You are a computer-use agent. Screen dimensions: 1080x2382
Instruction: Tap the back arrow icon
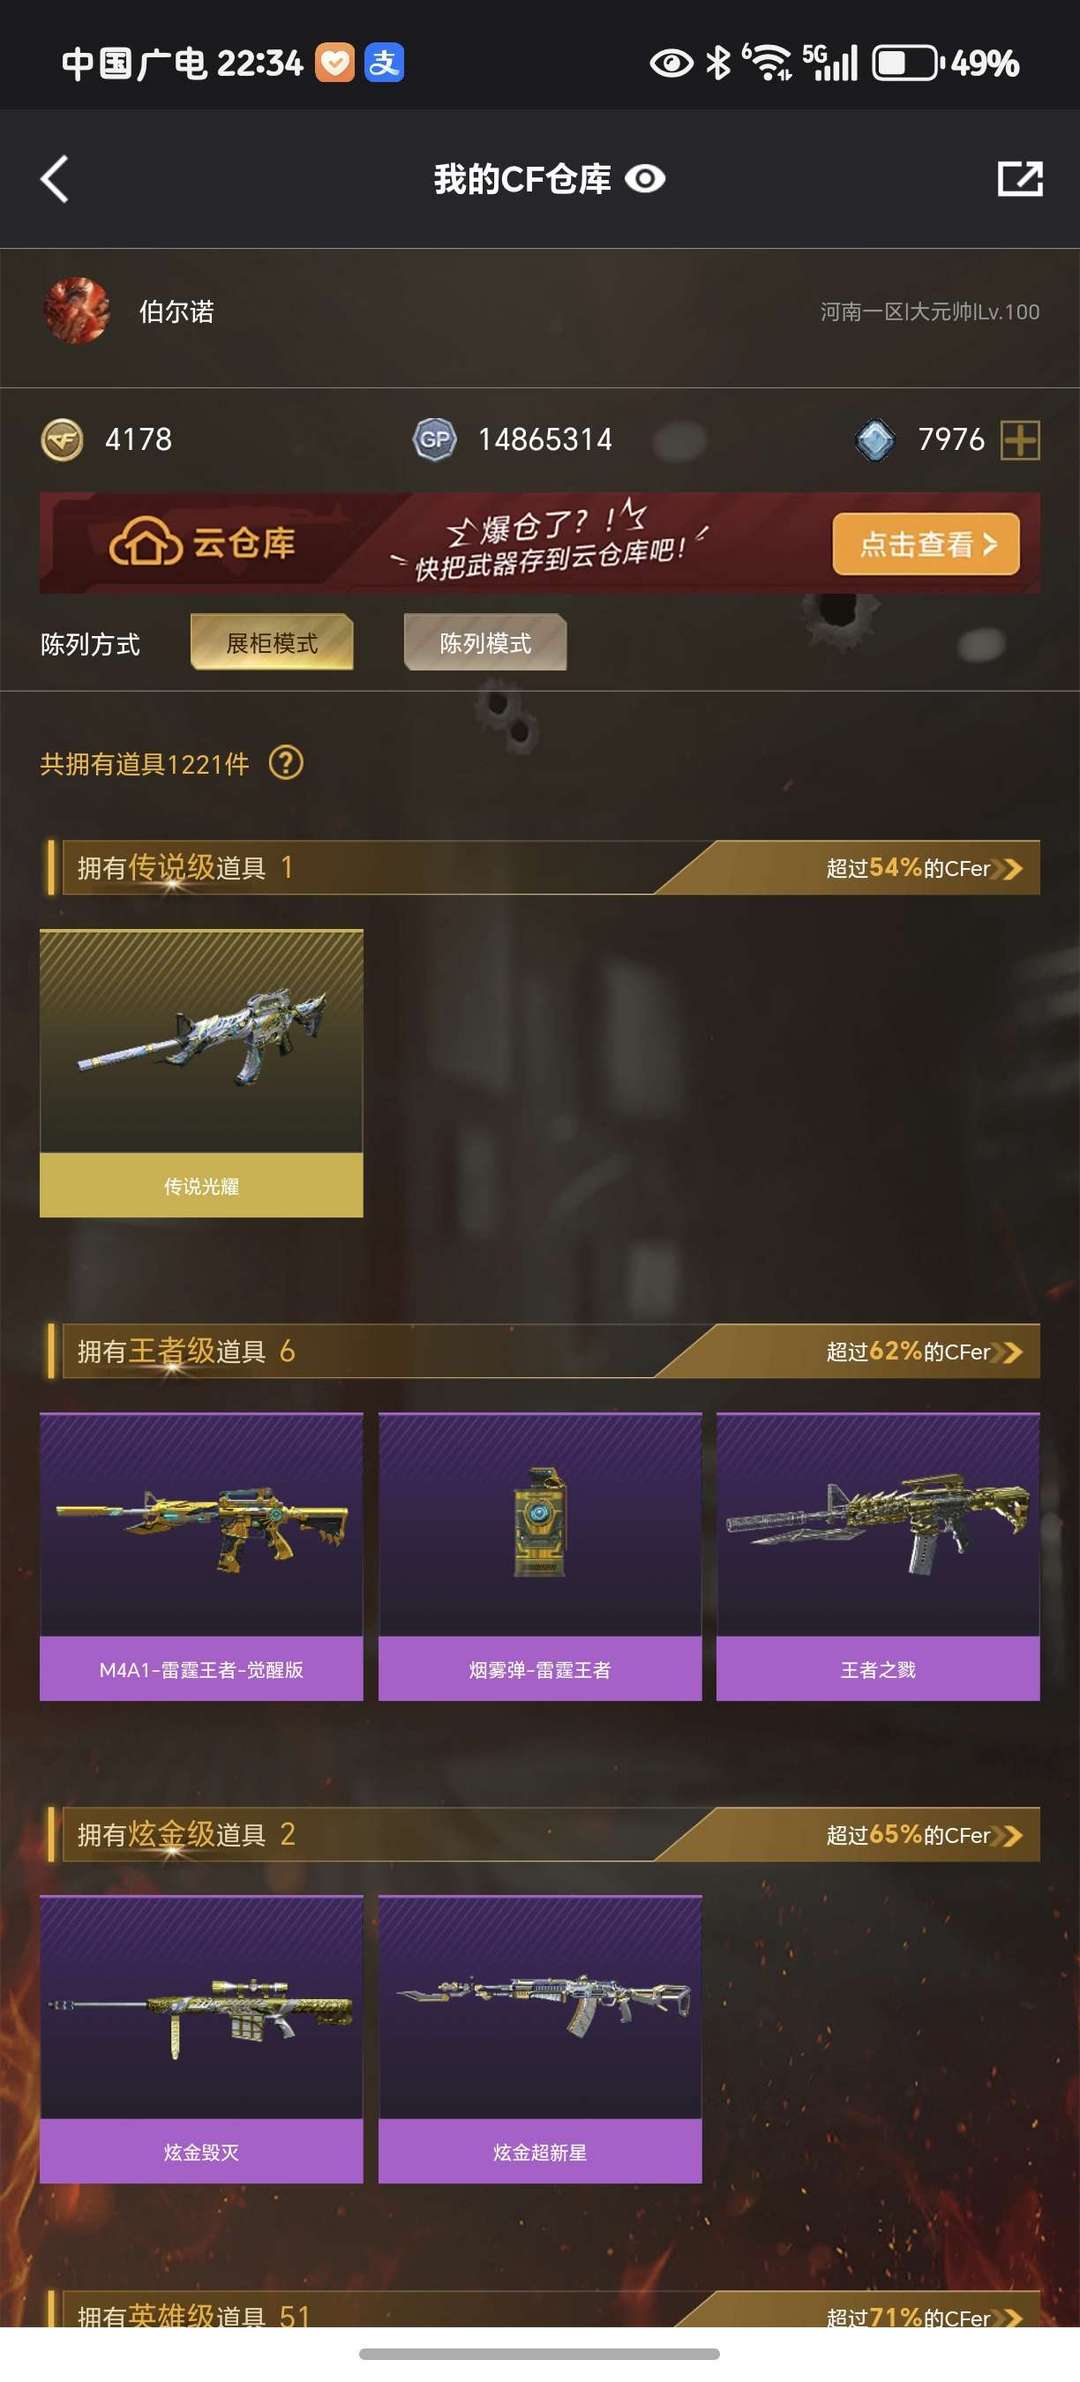click(55, 179)
